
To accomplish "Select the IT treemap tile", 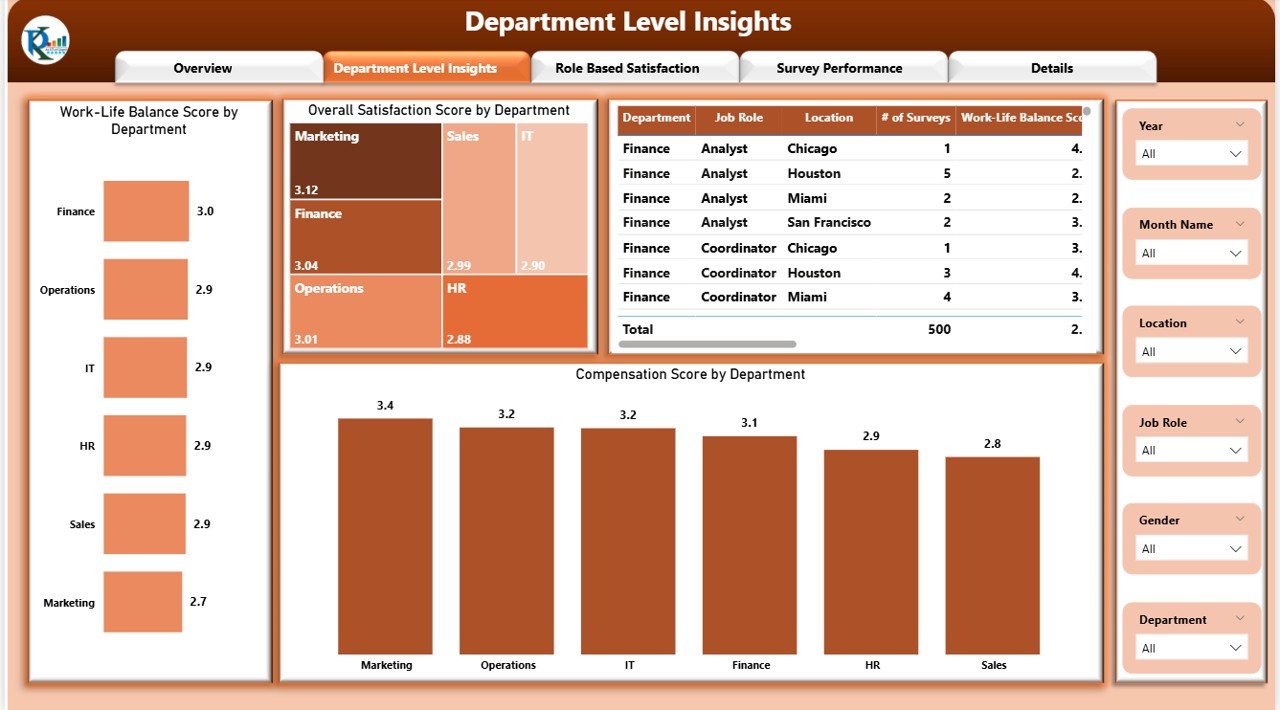I will click(x=552, y=198).
